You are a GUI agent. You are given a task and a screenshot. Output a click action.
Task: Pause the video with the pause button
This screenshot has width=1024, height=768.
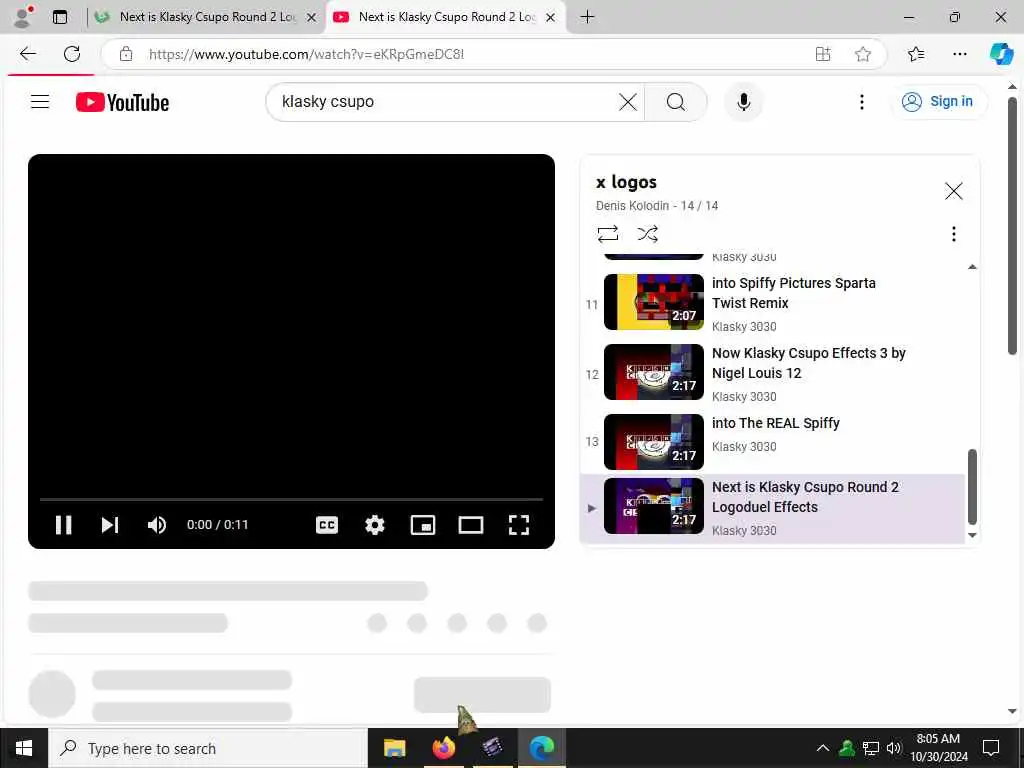(x=63, y=525)
